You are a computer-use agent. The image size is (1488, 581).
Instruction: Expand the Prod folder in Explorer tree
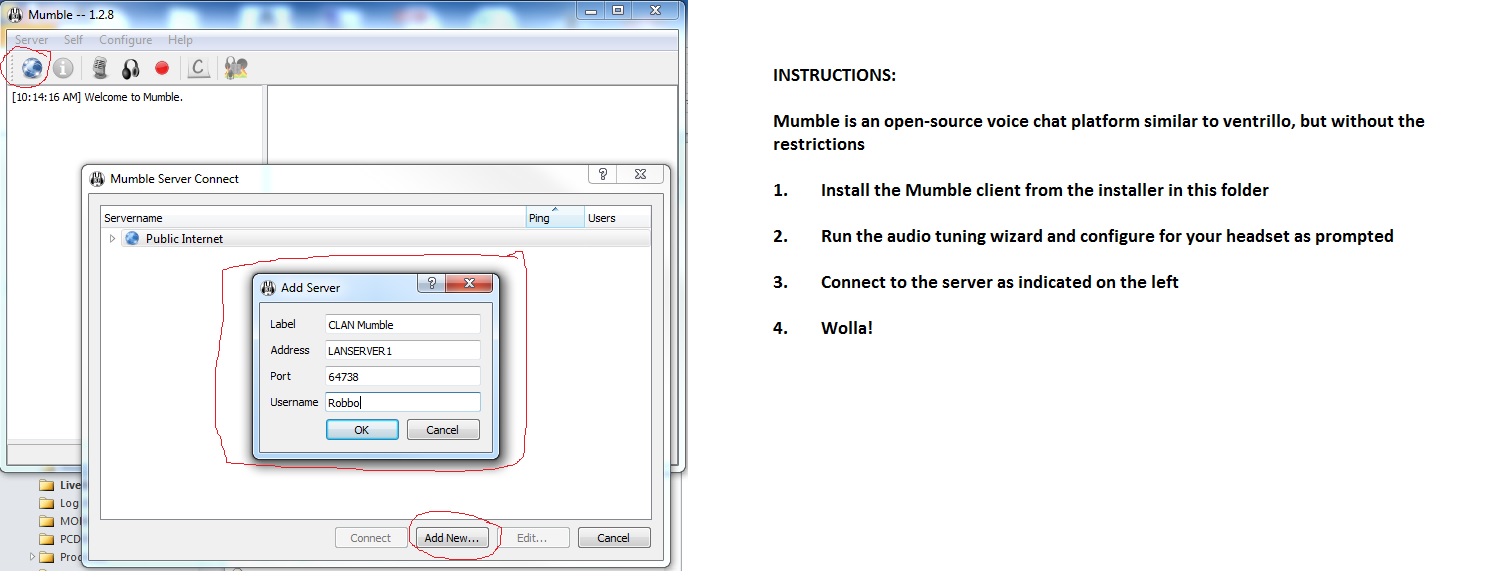(32, 557)
